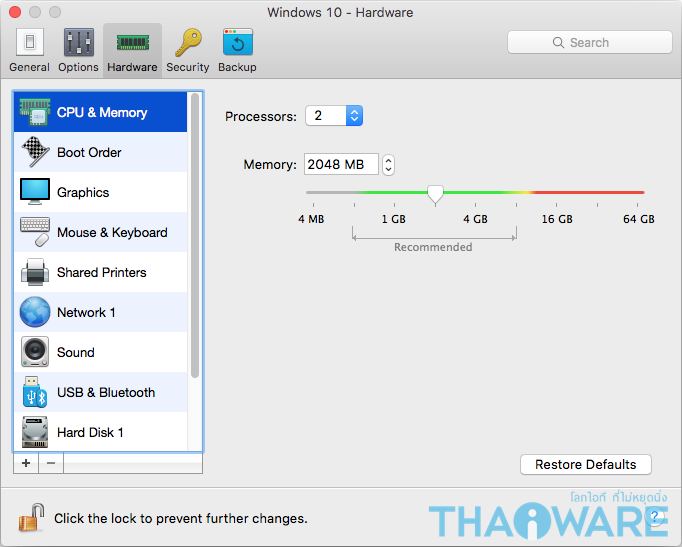The width and height of the screenshot is (682, 547).
Task: Click the Memory value stepper arrows
Action: (388, 165)
